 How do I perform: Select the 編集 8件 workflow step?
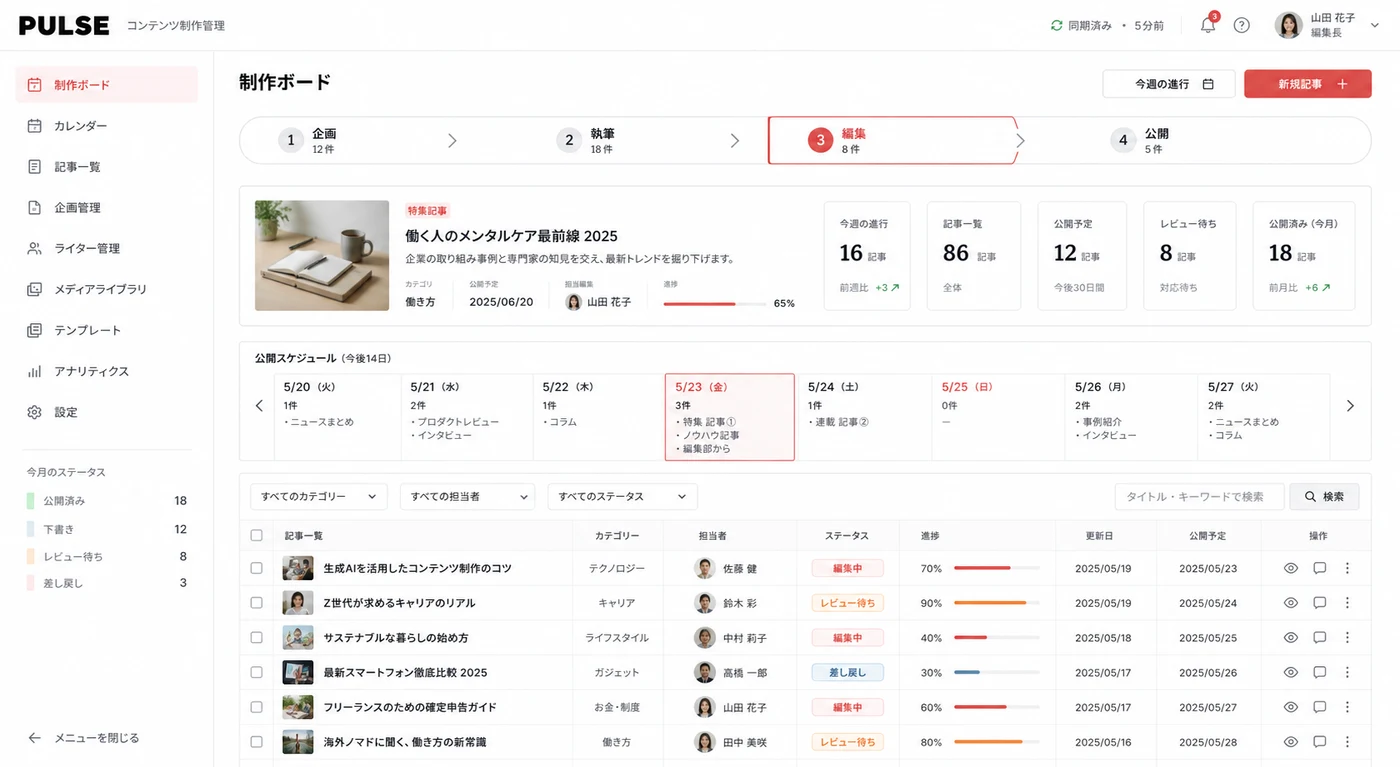[x=892, y=140]
